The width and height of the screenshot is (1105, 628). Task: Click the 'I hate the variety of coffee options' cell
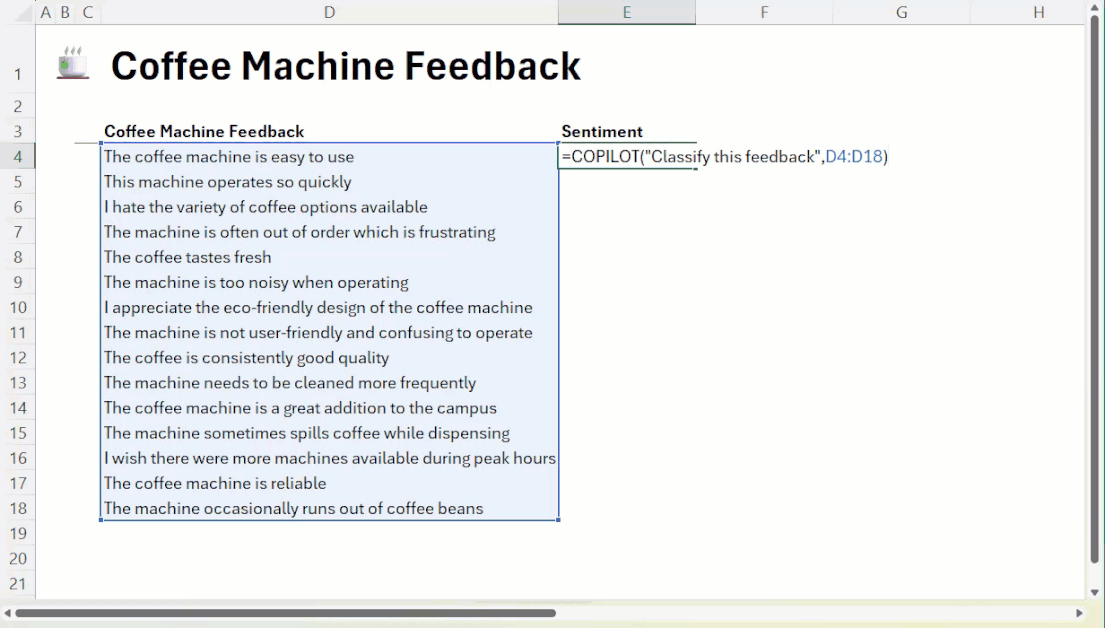click(265, 207)
